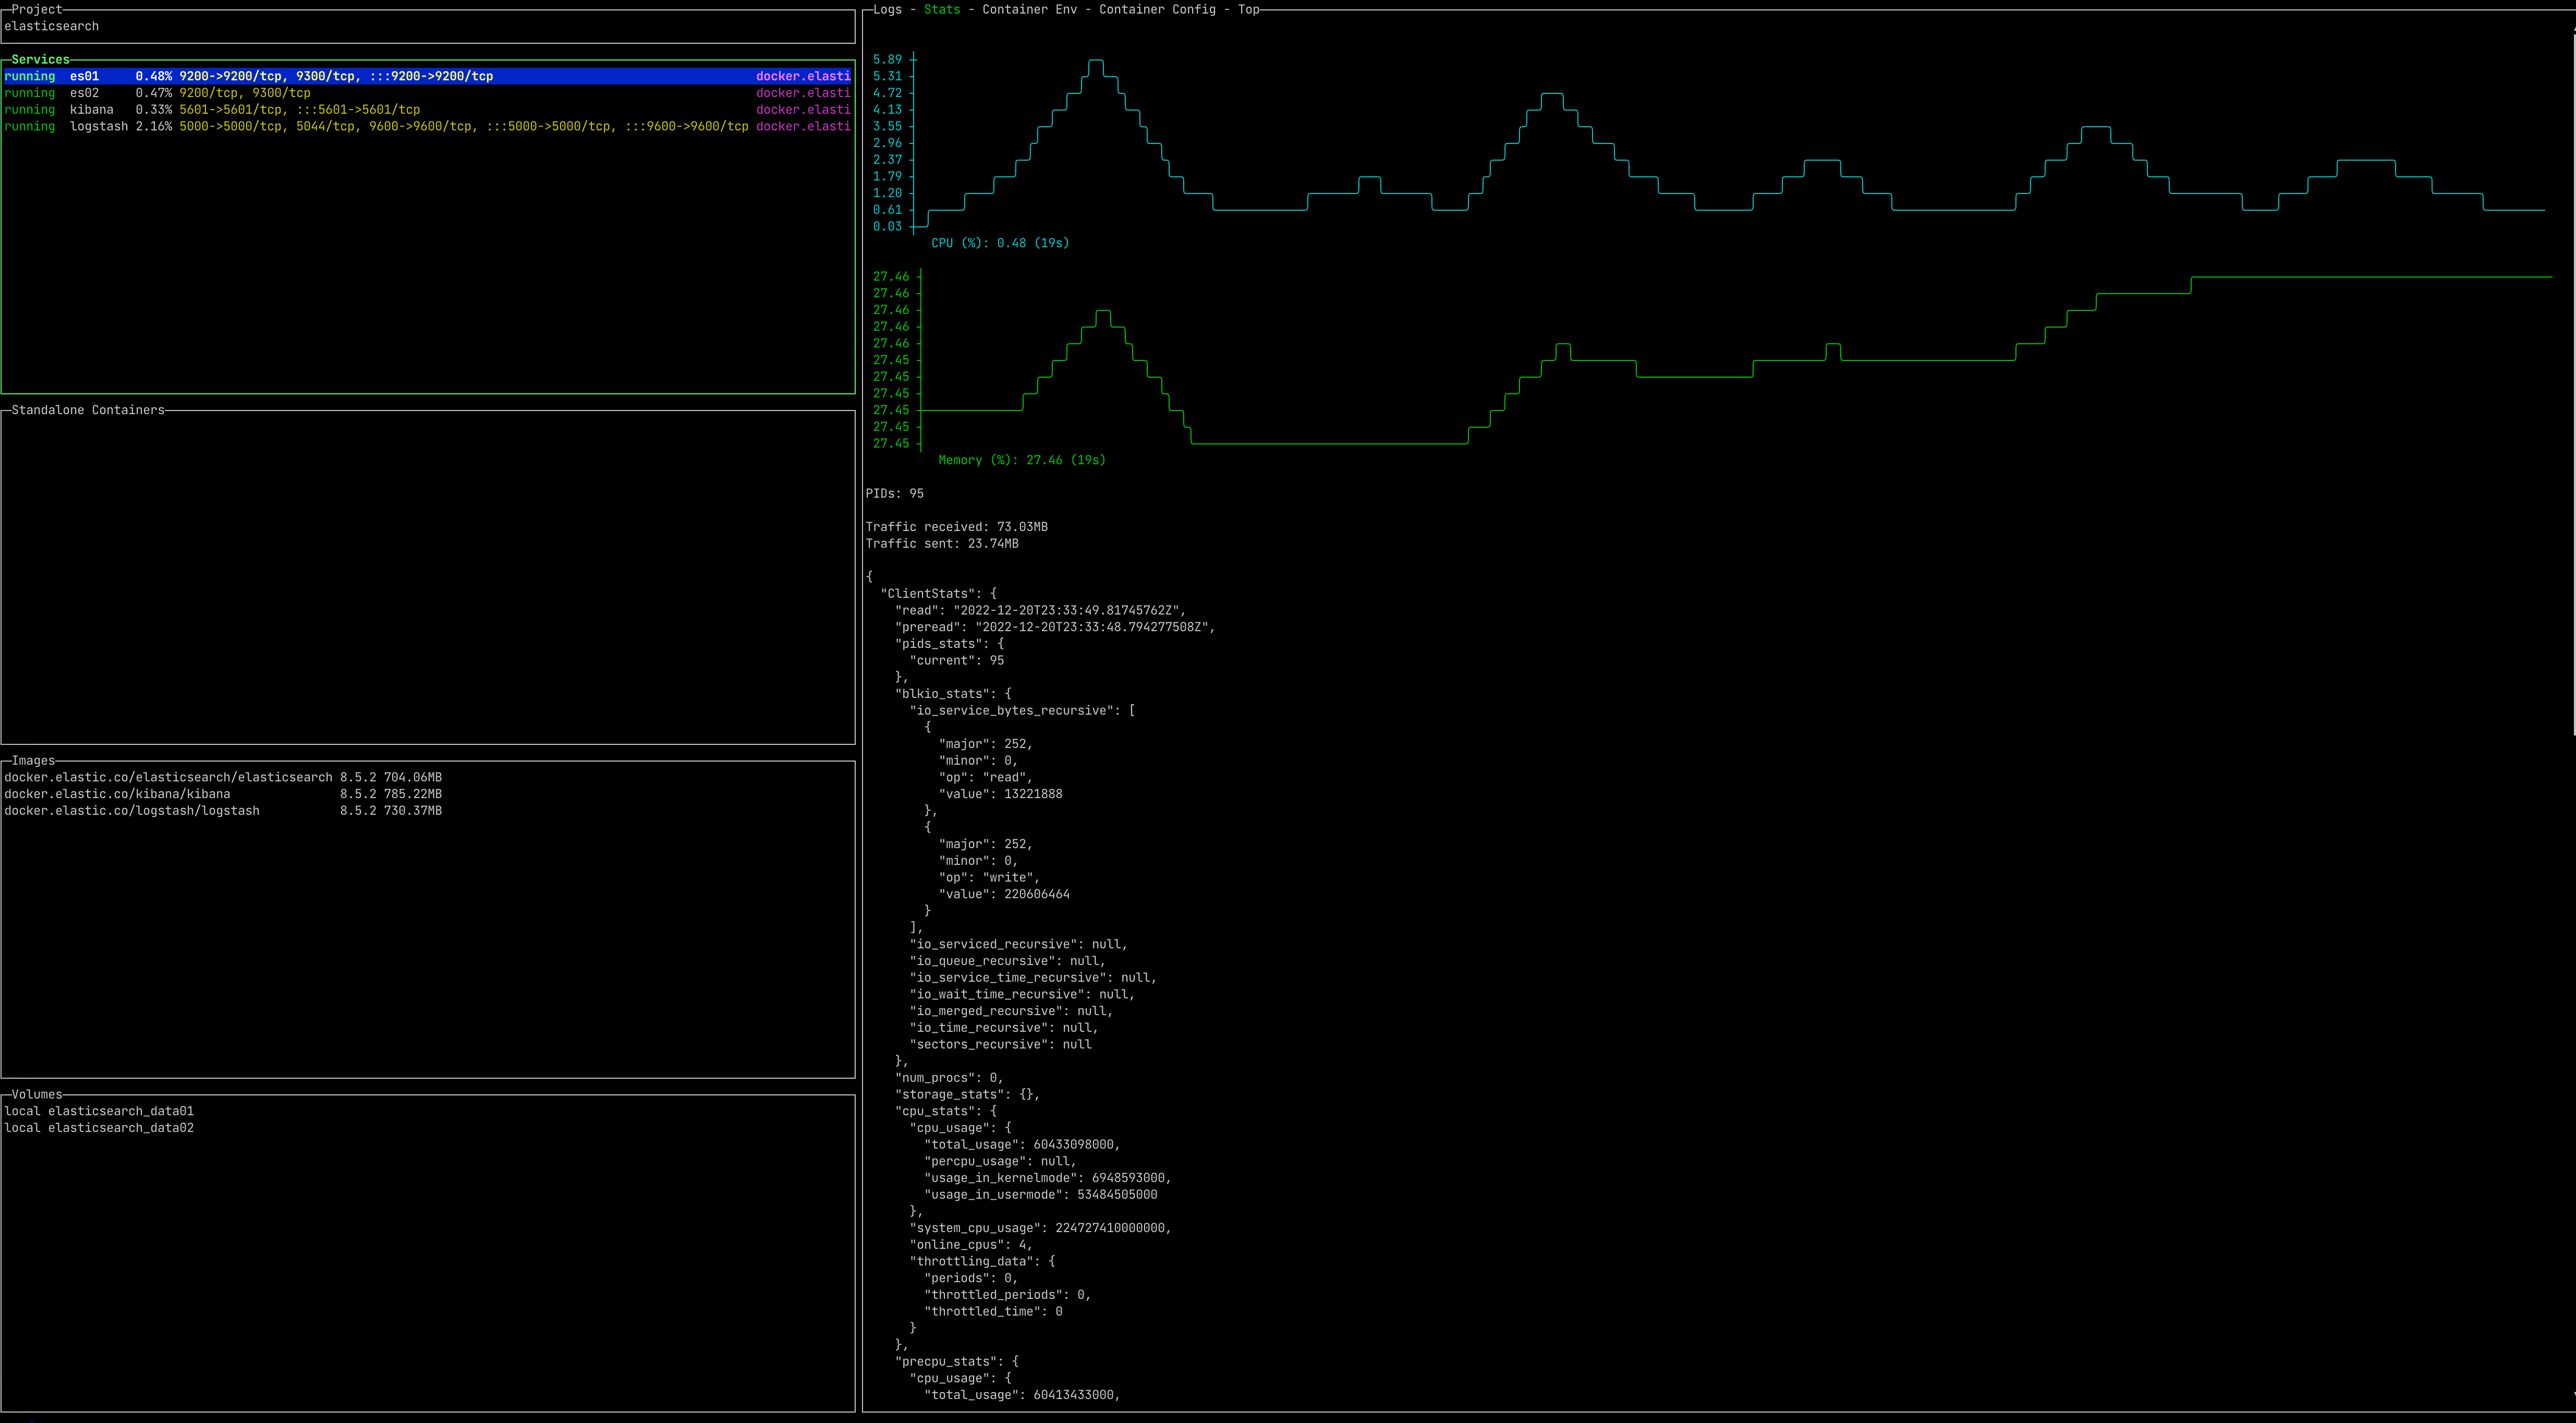Focus the Project panel title
2576x1423 pixels.
point(37,9)
